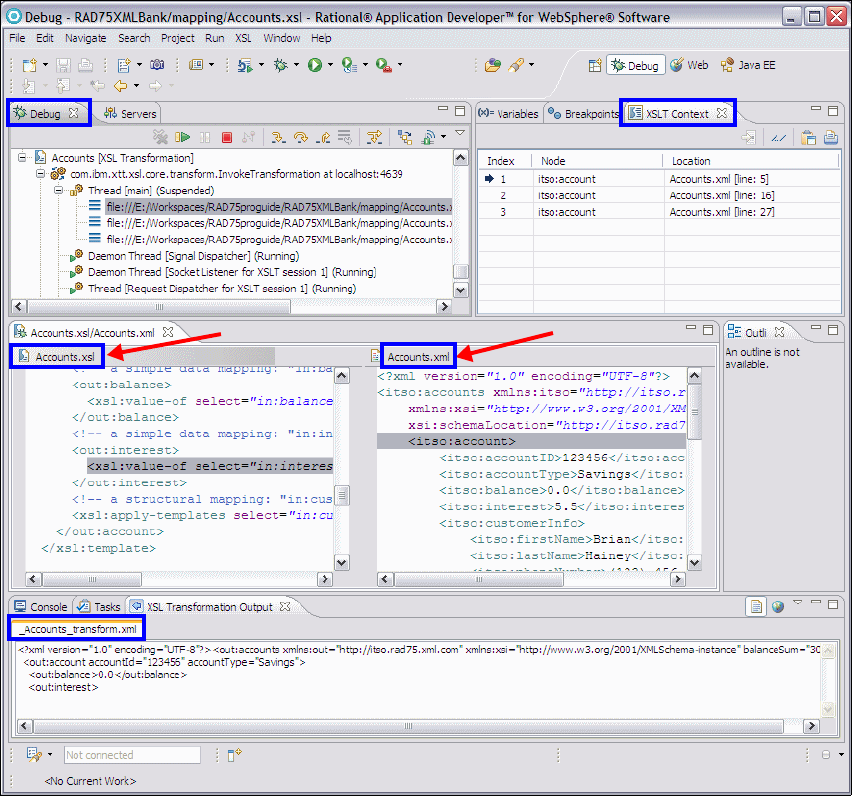Click the Resume icon in Debug view
The height and width of the screenshot is (796, 852).
point(183,137)
